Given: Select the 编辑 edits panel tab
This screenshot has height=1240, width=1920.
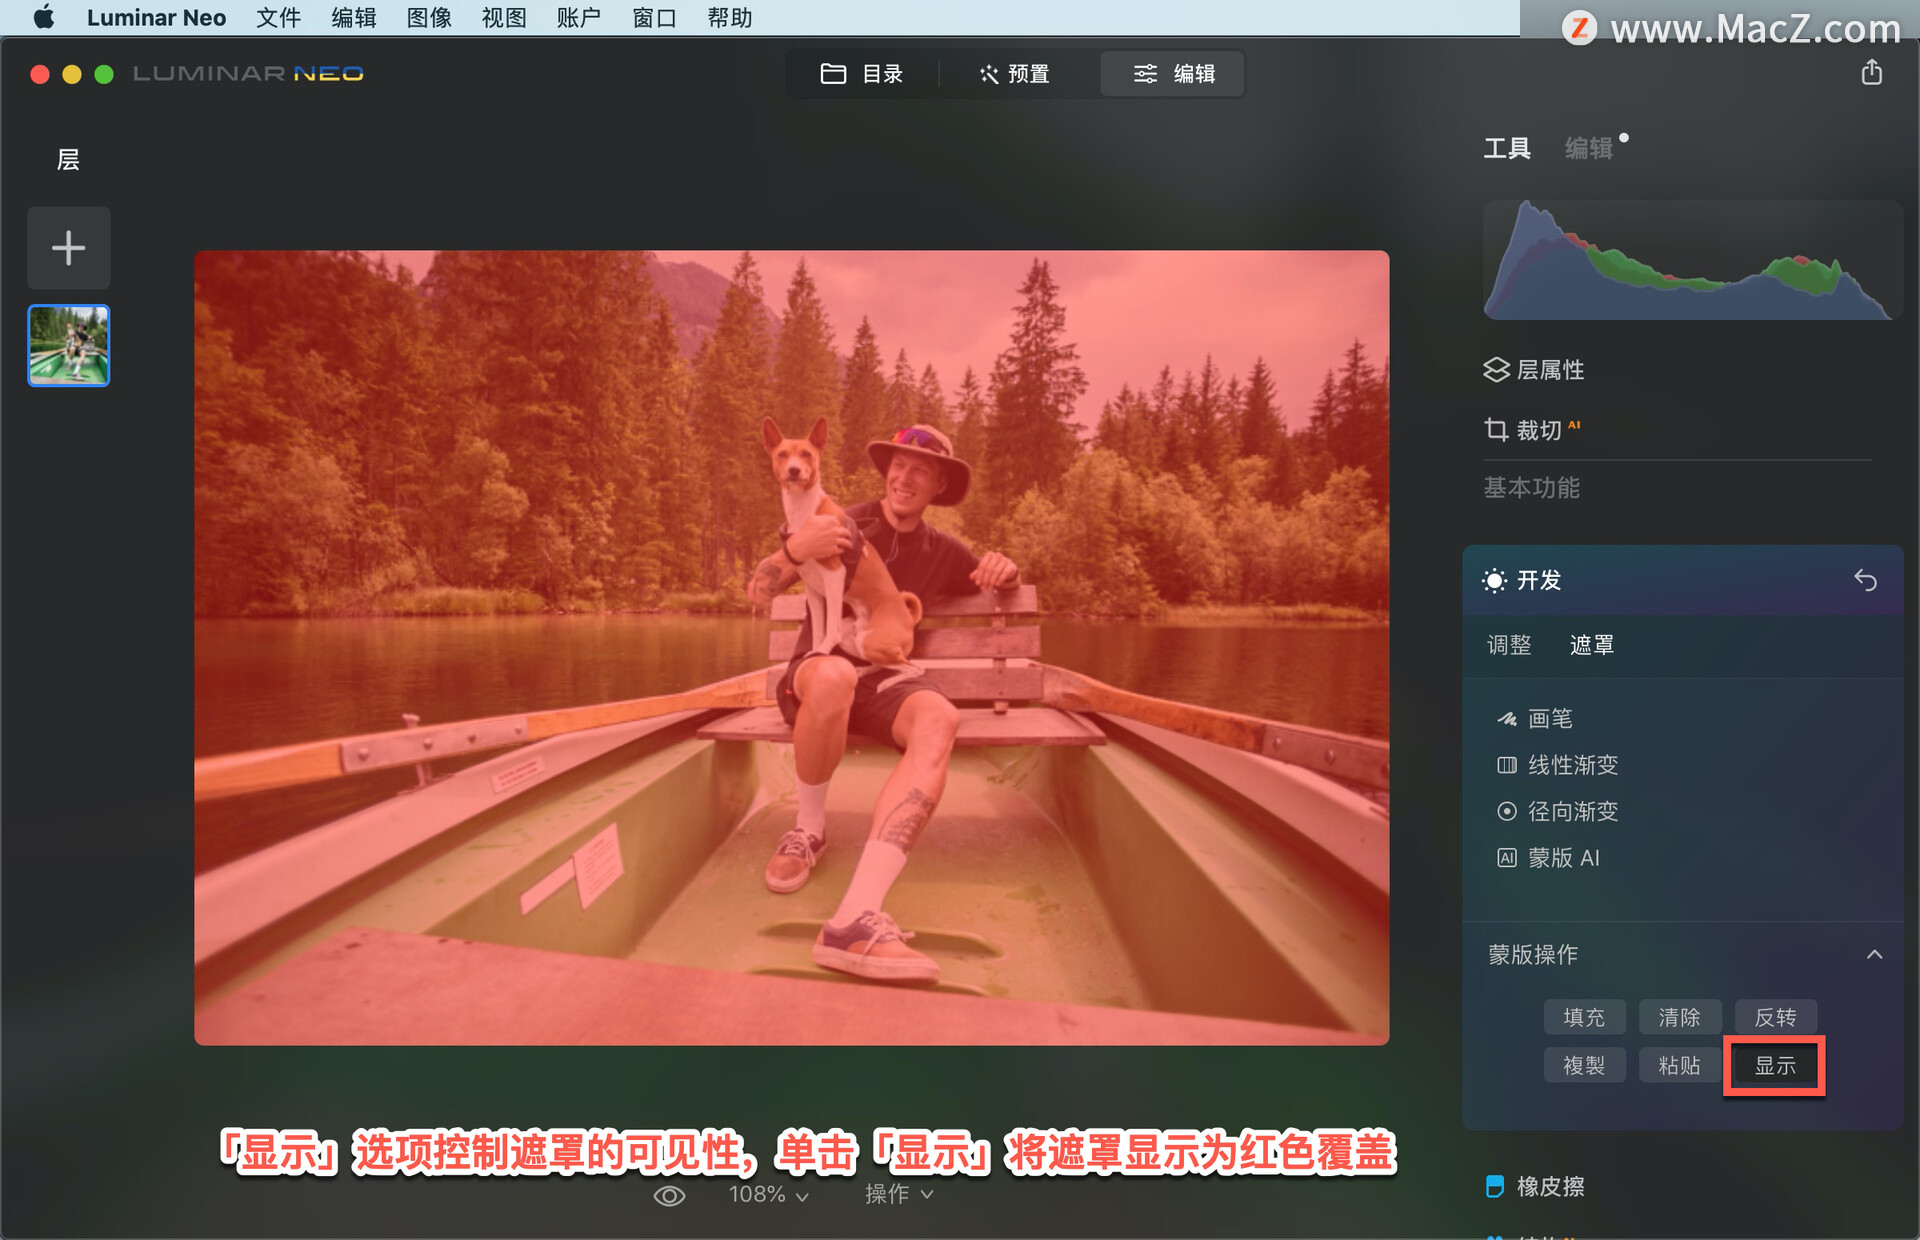Looking at the screenshot, I should (x=1588, y=149).
